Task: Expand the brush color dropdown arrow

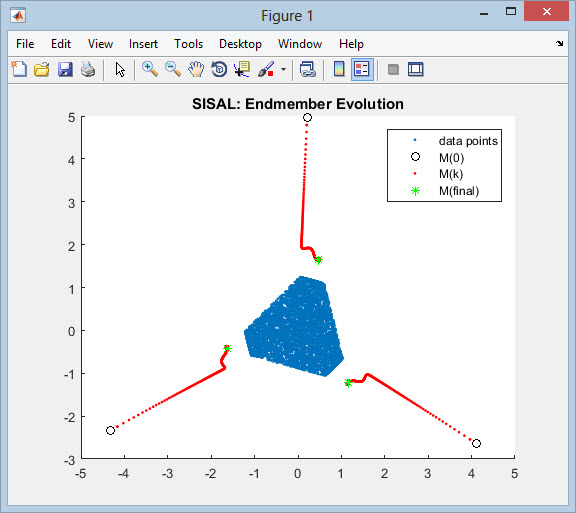Action: tap(283, 69)
